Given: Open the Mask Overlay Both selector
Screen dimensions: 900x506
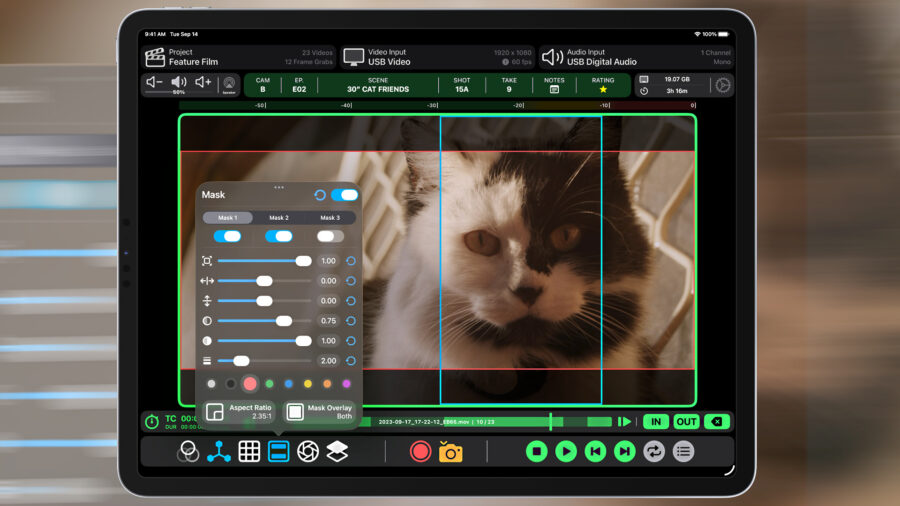Looking at the screenshot, I should pos(320,412).
